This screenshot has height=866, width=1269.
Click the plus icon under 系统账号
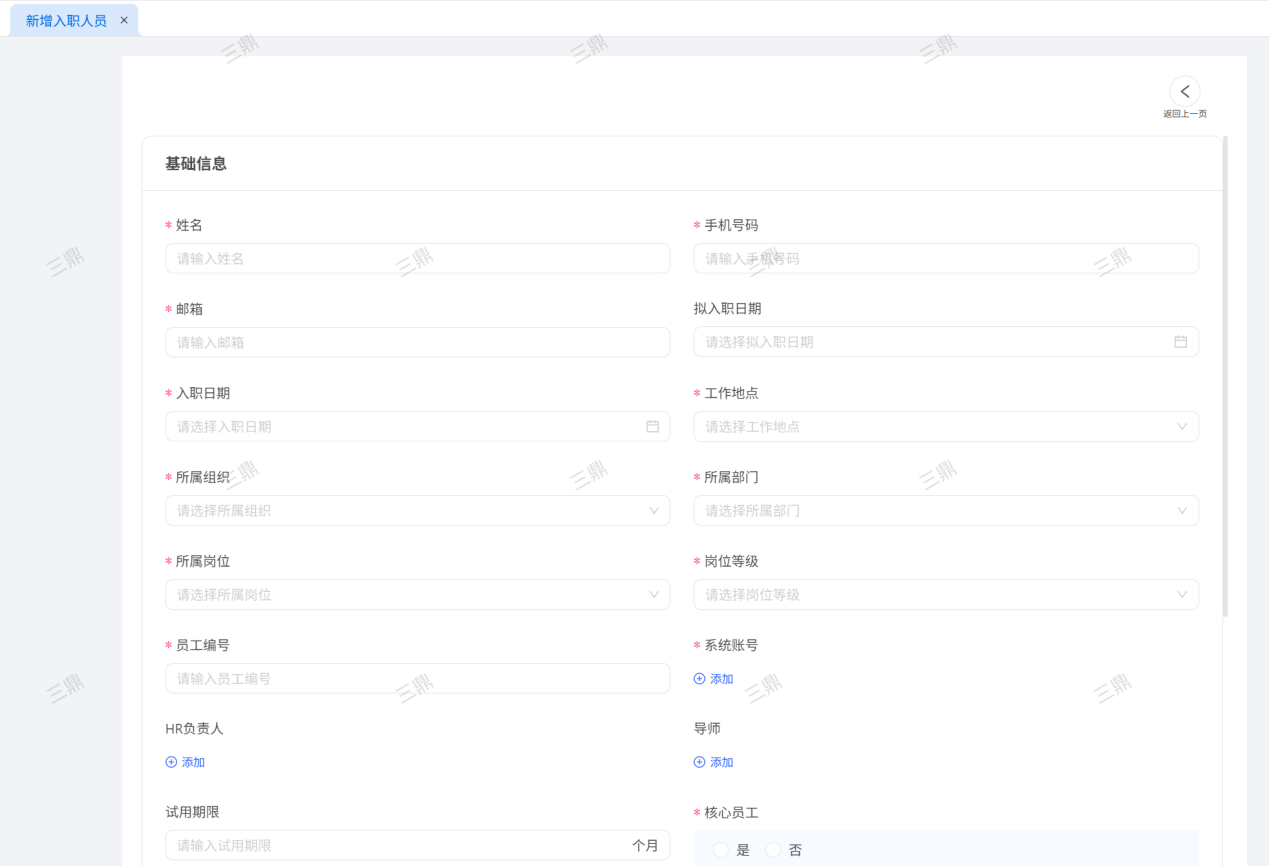[x=699, y=679]
